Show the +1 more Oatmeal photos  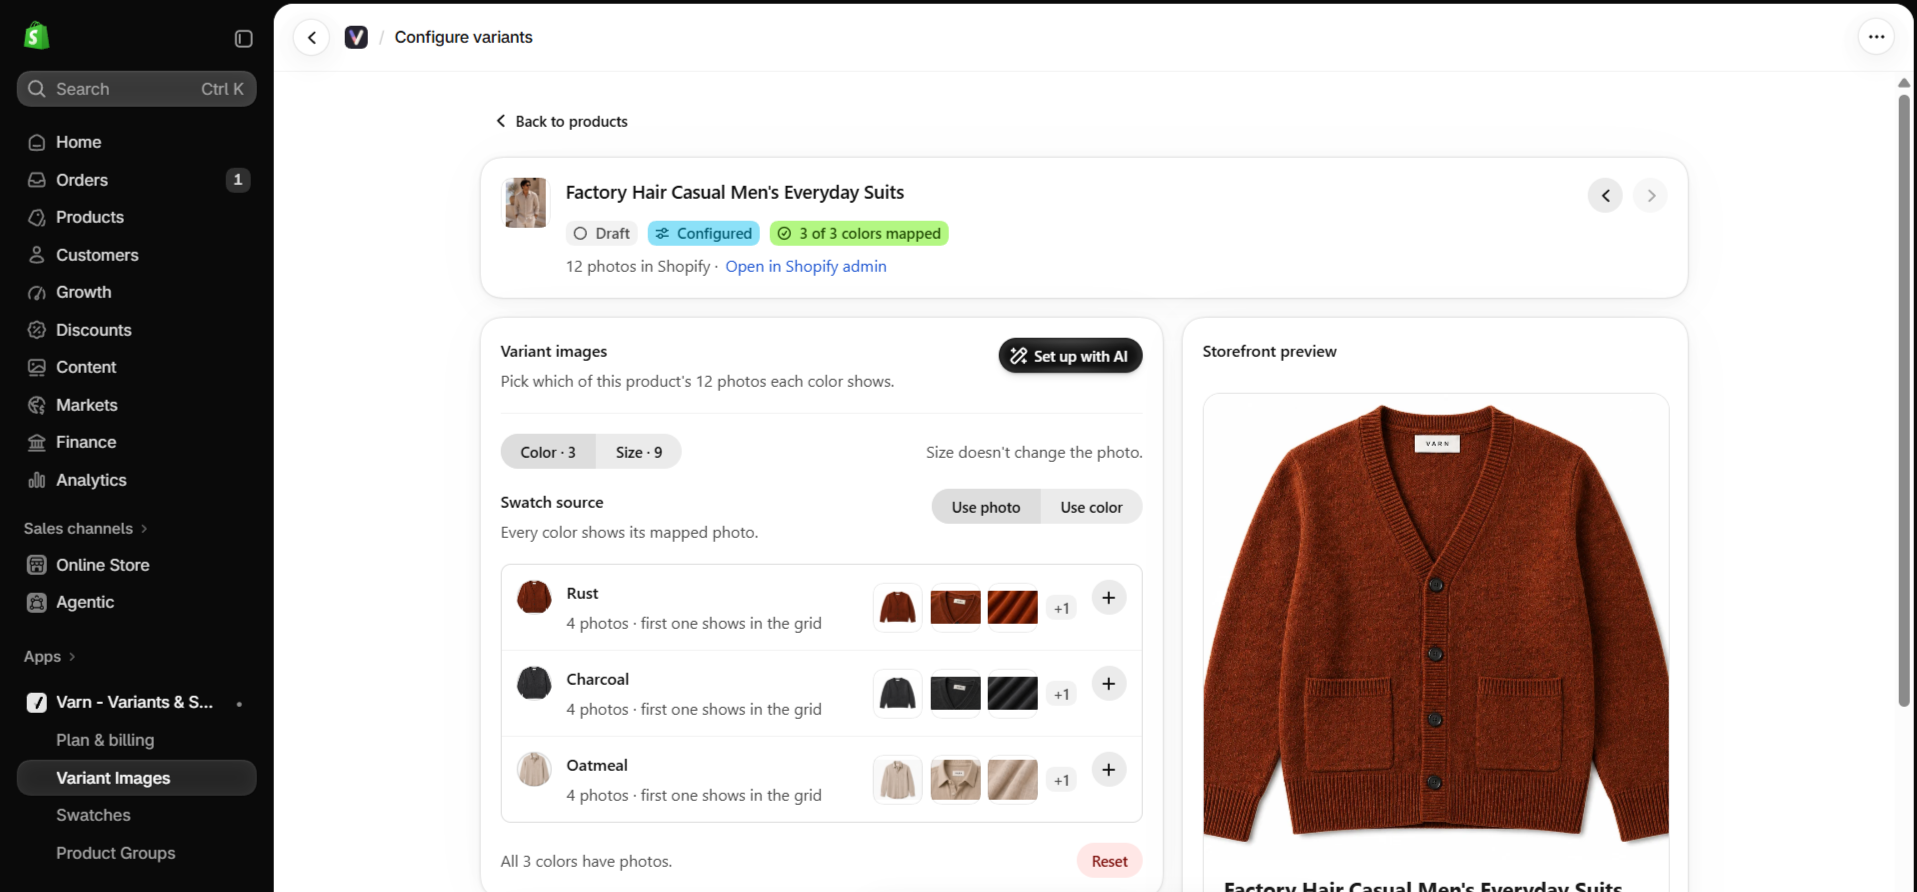click(1061, 780)
